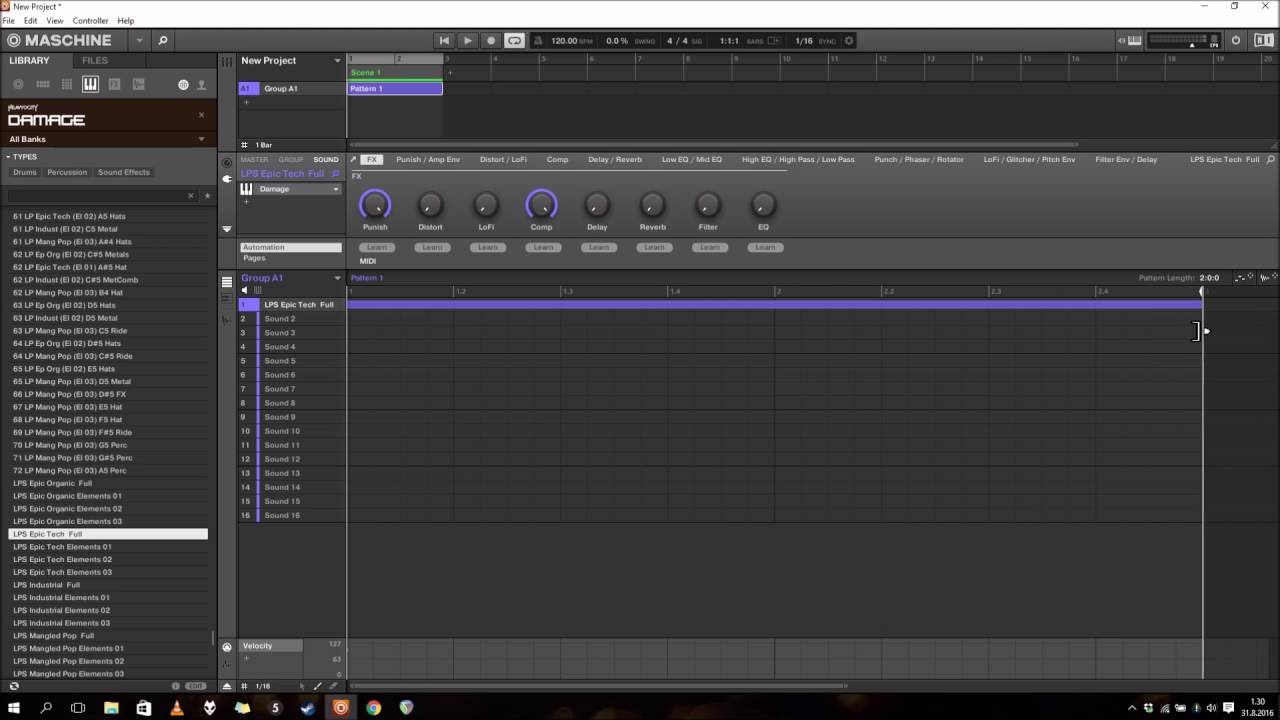The height and width of the screenshot is (720, 1280).
Task: Click the Punch knob
Action: tap(375, 205)
